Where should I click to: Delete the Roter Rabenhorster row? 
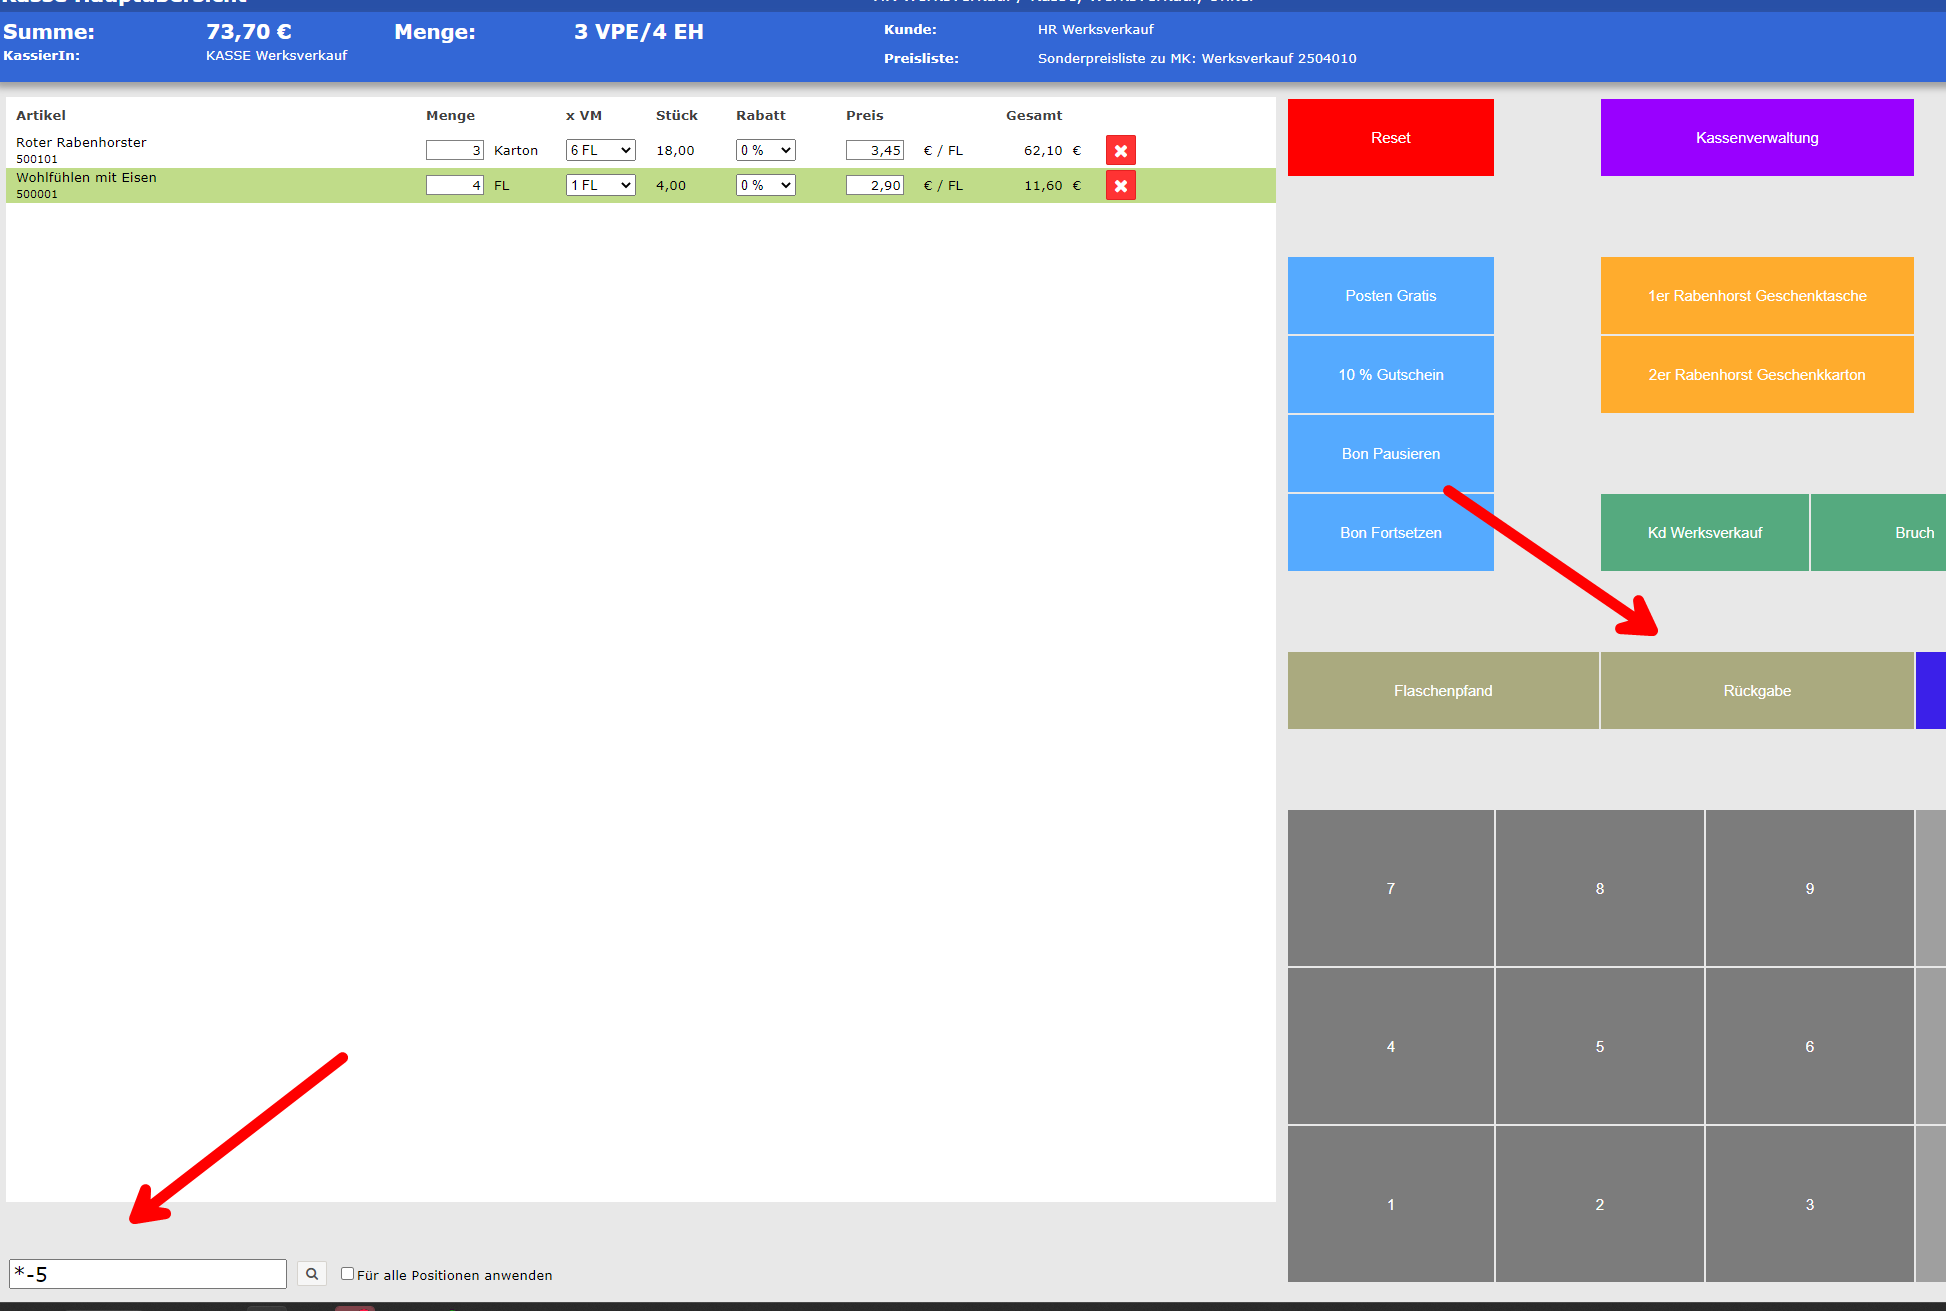click(1120, 151)
